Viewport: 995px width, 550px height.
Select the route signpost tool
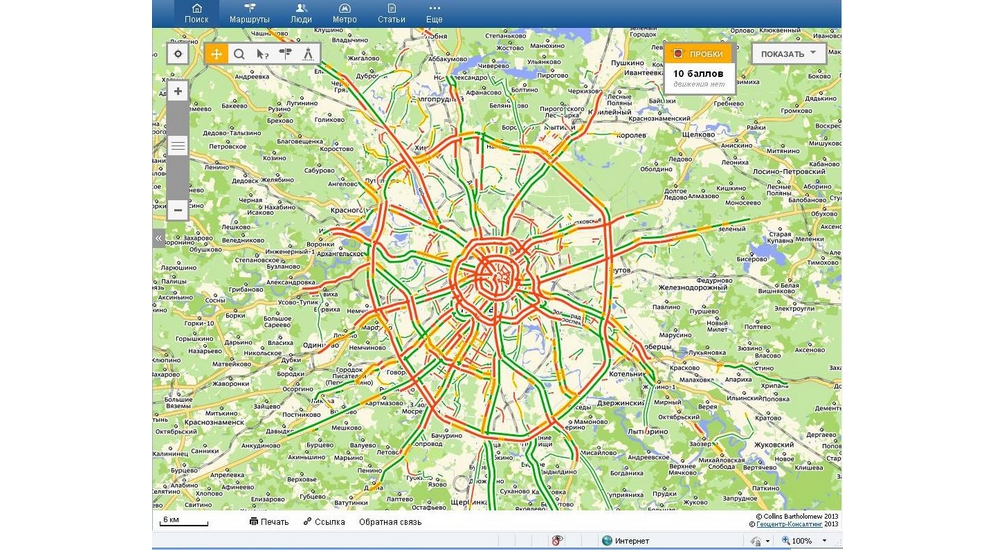[286, 54]
